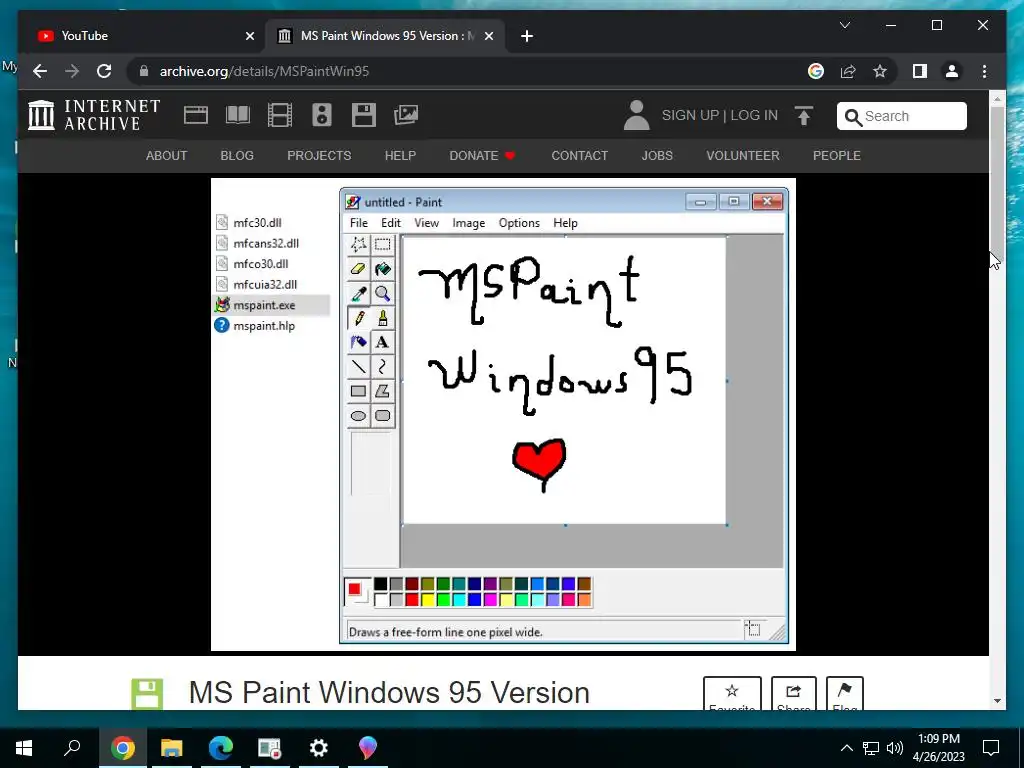
Task: Open the Software floppy-disk icon in header
Action: (364, 115)
